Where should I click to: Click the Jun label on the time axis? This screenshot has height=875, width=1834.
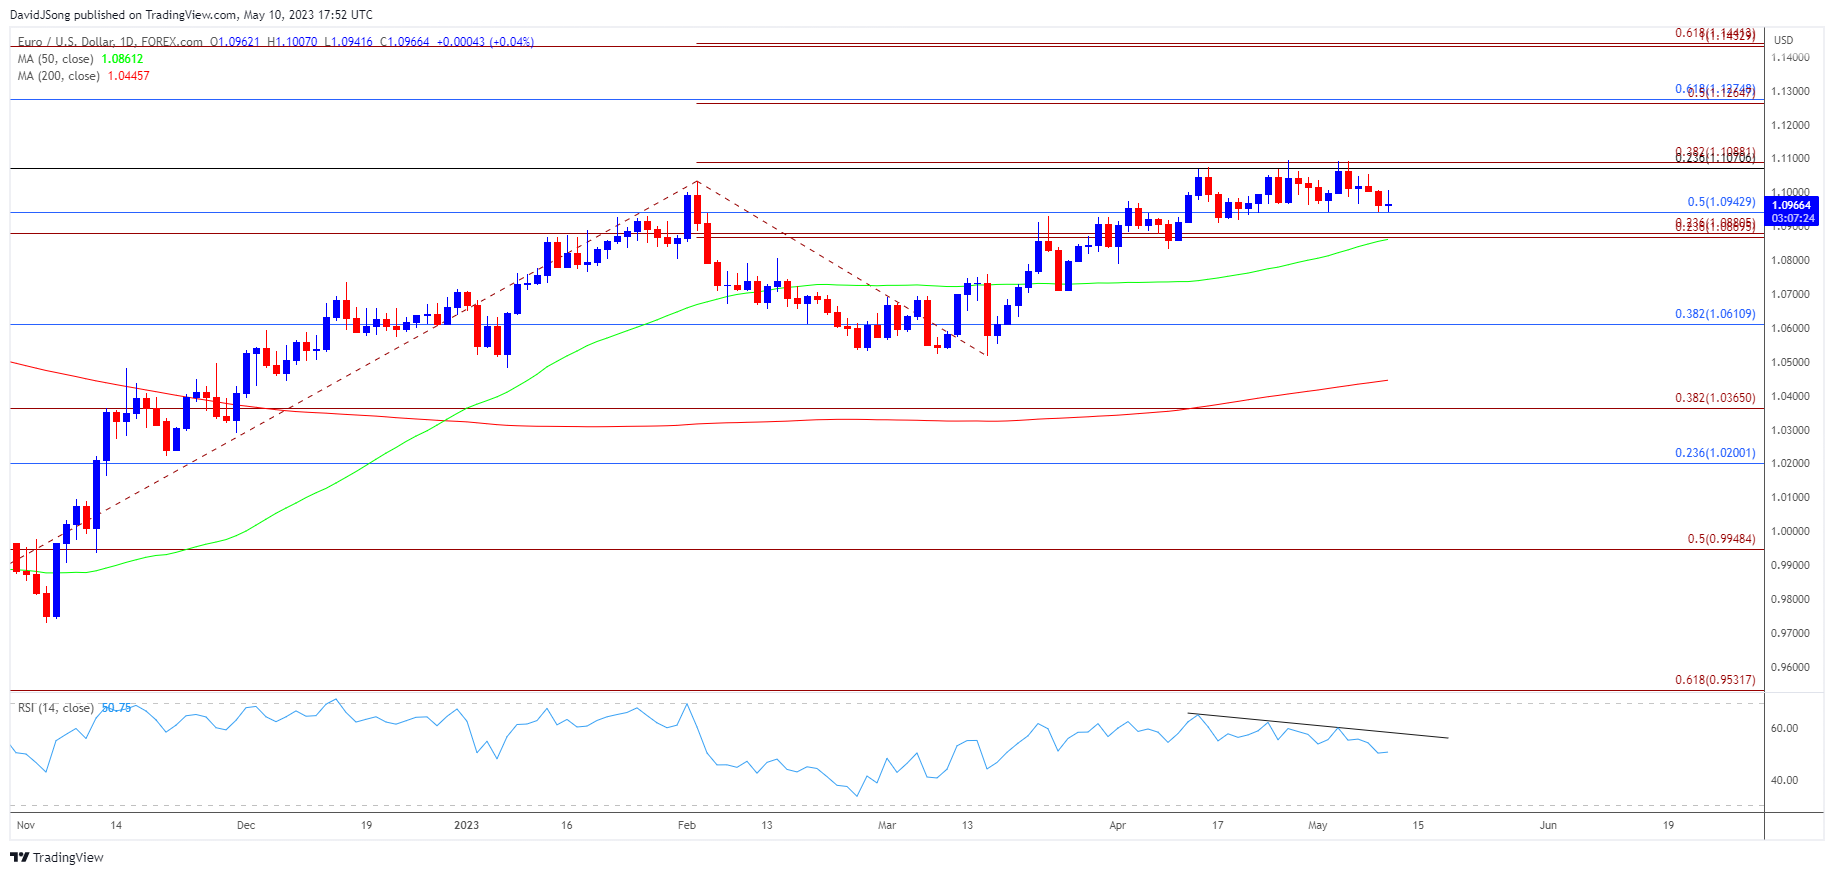1548,825
